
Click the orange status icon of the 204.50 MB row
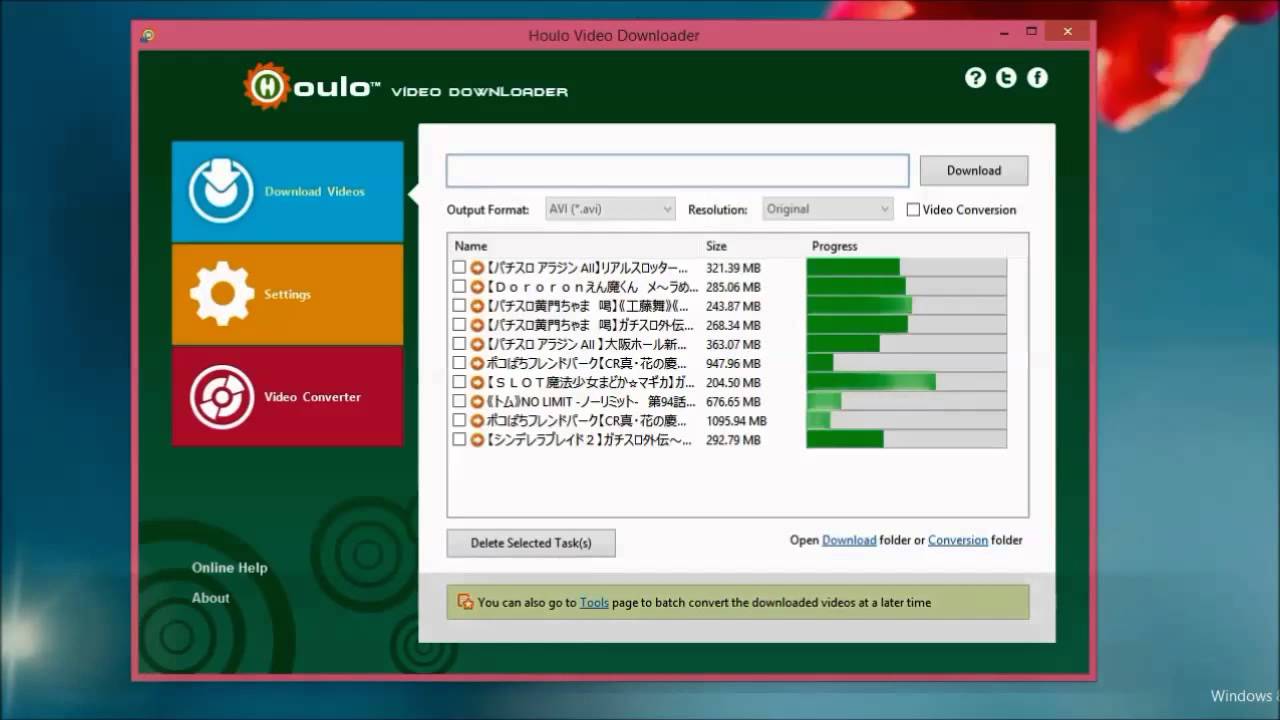[477, 382]
